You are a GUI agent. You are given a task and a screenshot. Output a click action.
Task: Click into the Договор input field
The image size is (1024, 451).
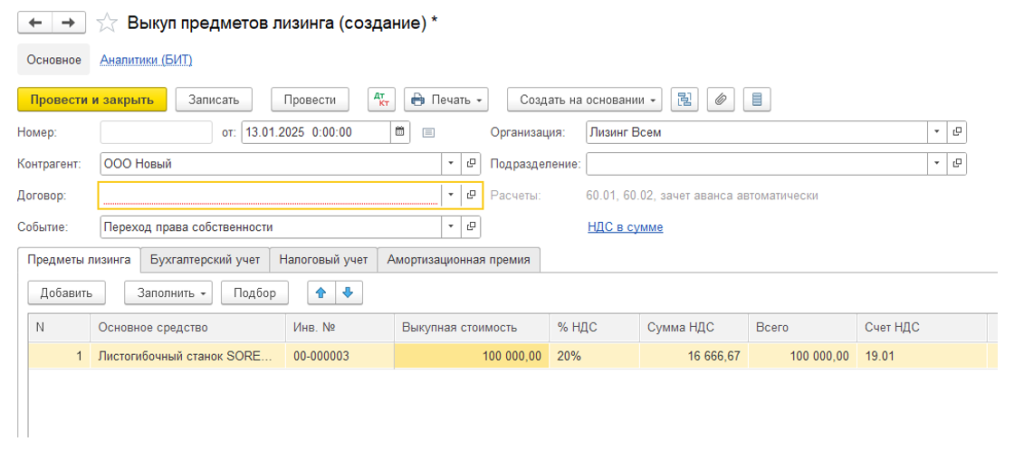pyautogui.click(x=268, y=195)
